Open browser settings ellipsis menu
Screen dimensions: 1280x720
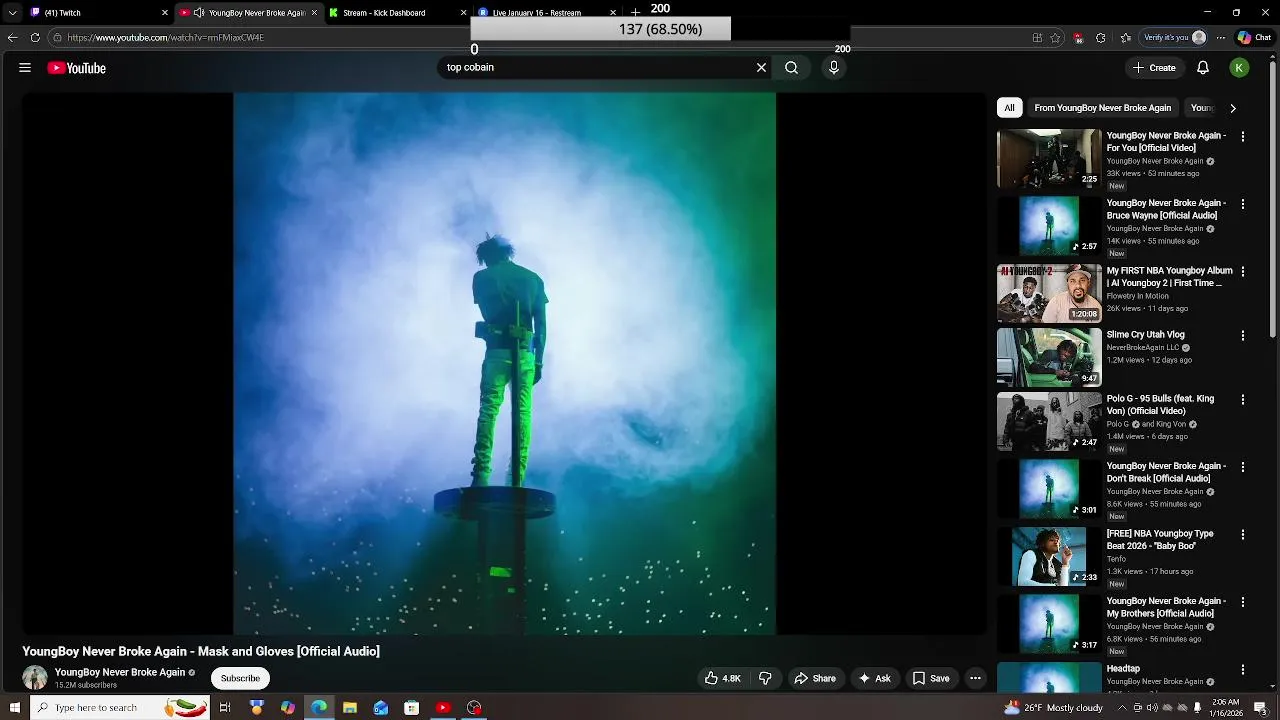coord(1220,38)
